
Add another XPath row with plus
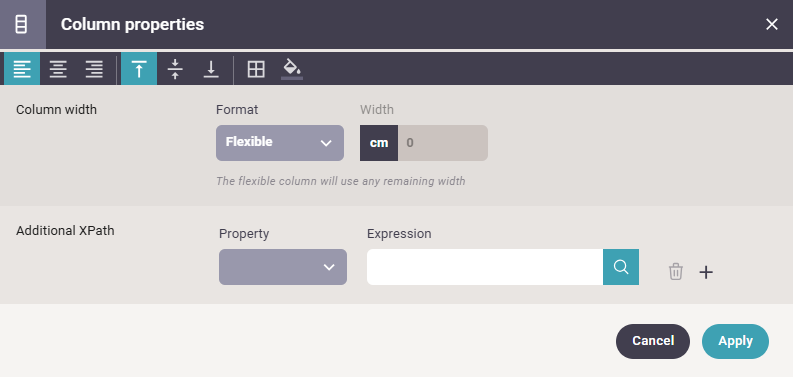(706, 272)
